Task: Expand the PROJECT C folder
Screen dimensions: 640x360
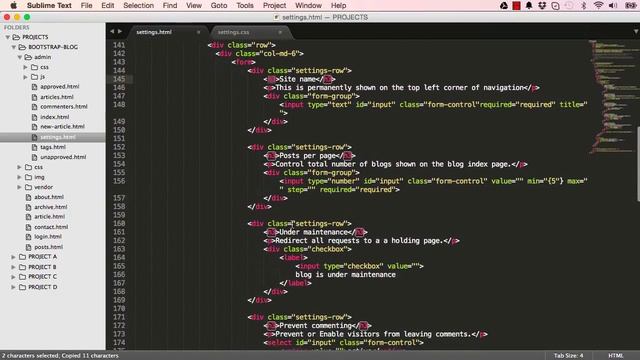Action: coord(13,277)
